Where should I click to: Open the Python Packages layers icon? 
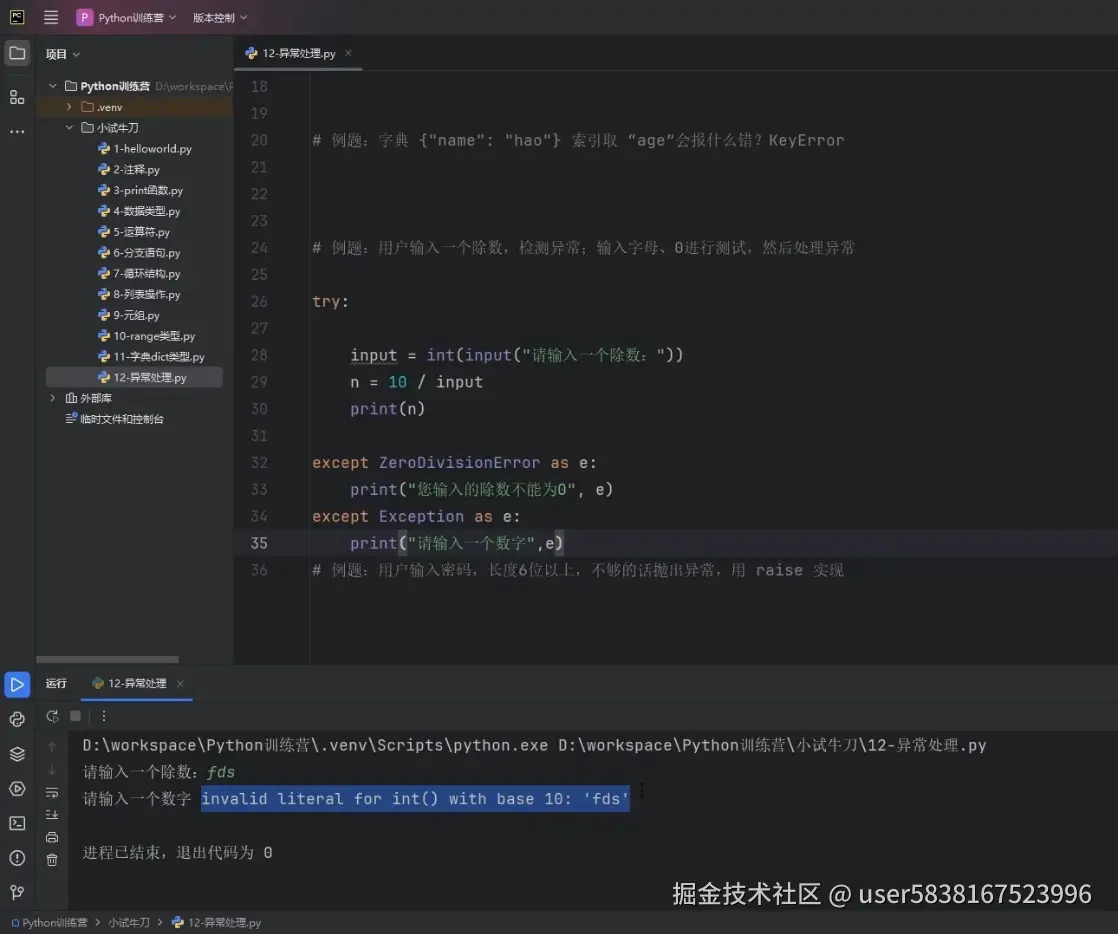click(17, 754)
